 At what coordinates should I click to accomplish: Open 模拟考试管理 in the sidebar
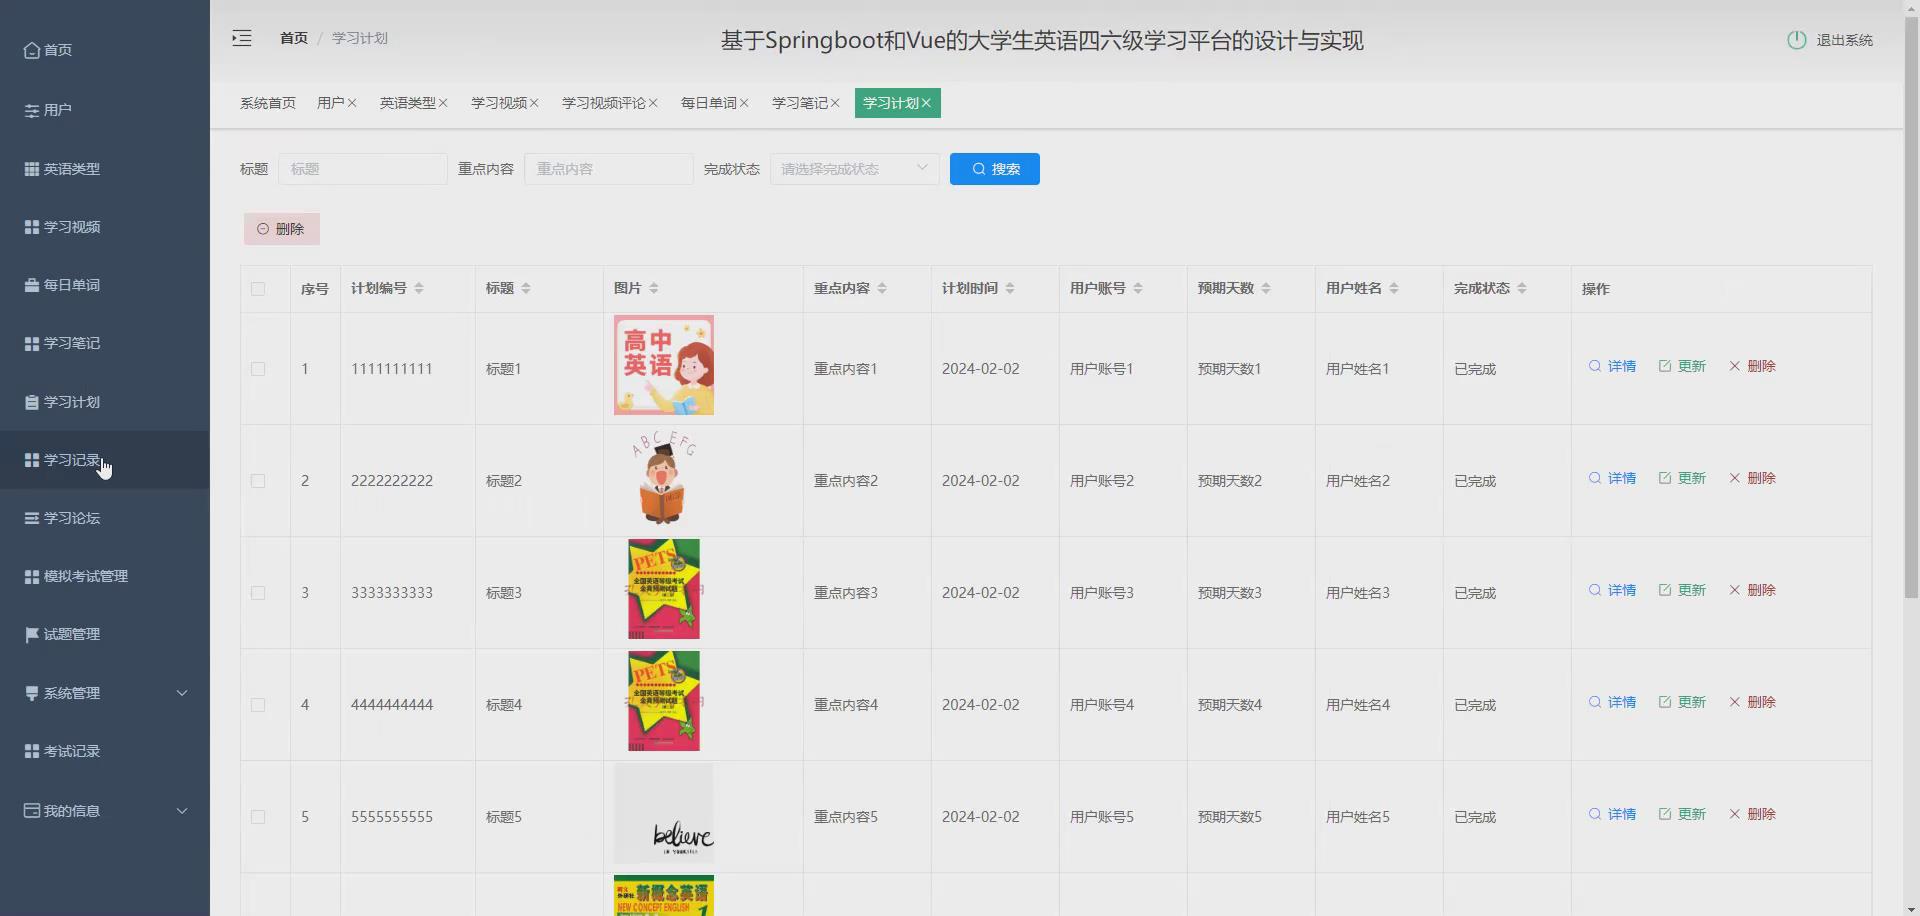[x=105, y=576]
